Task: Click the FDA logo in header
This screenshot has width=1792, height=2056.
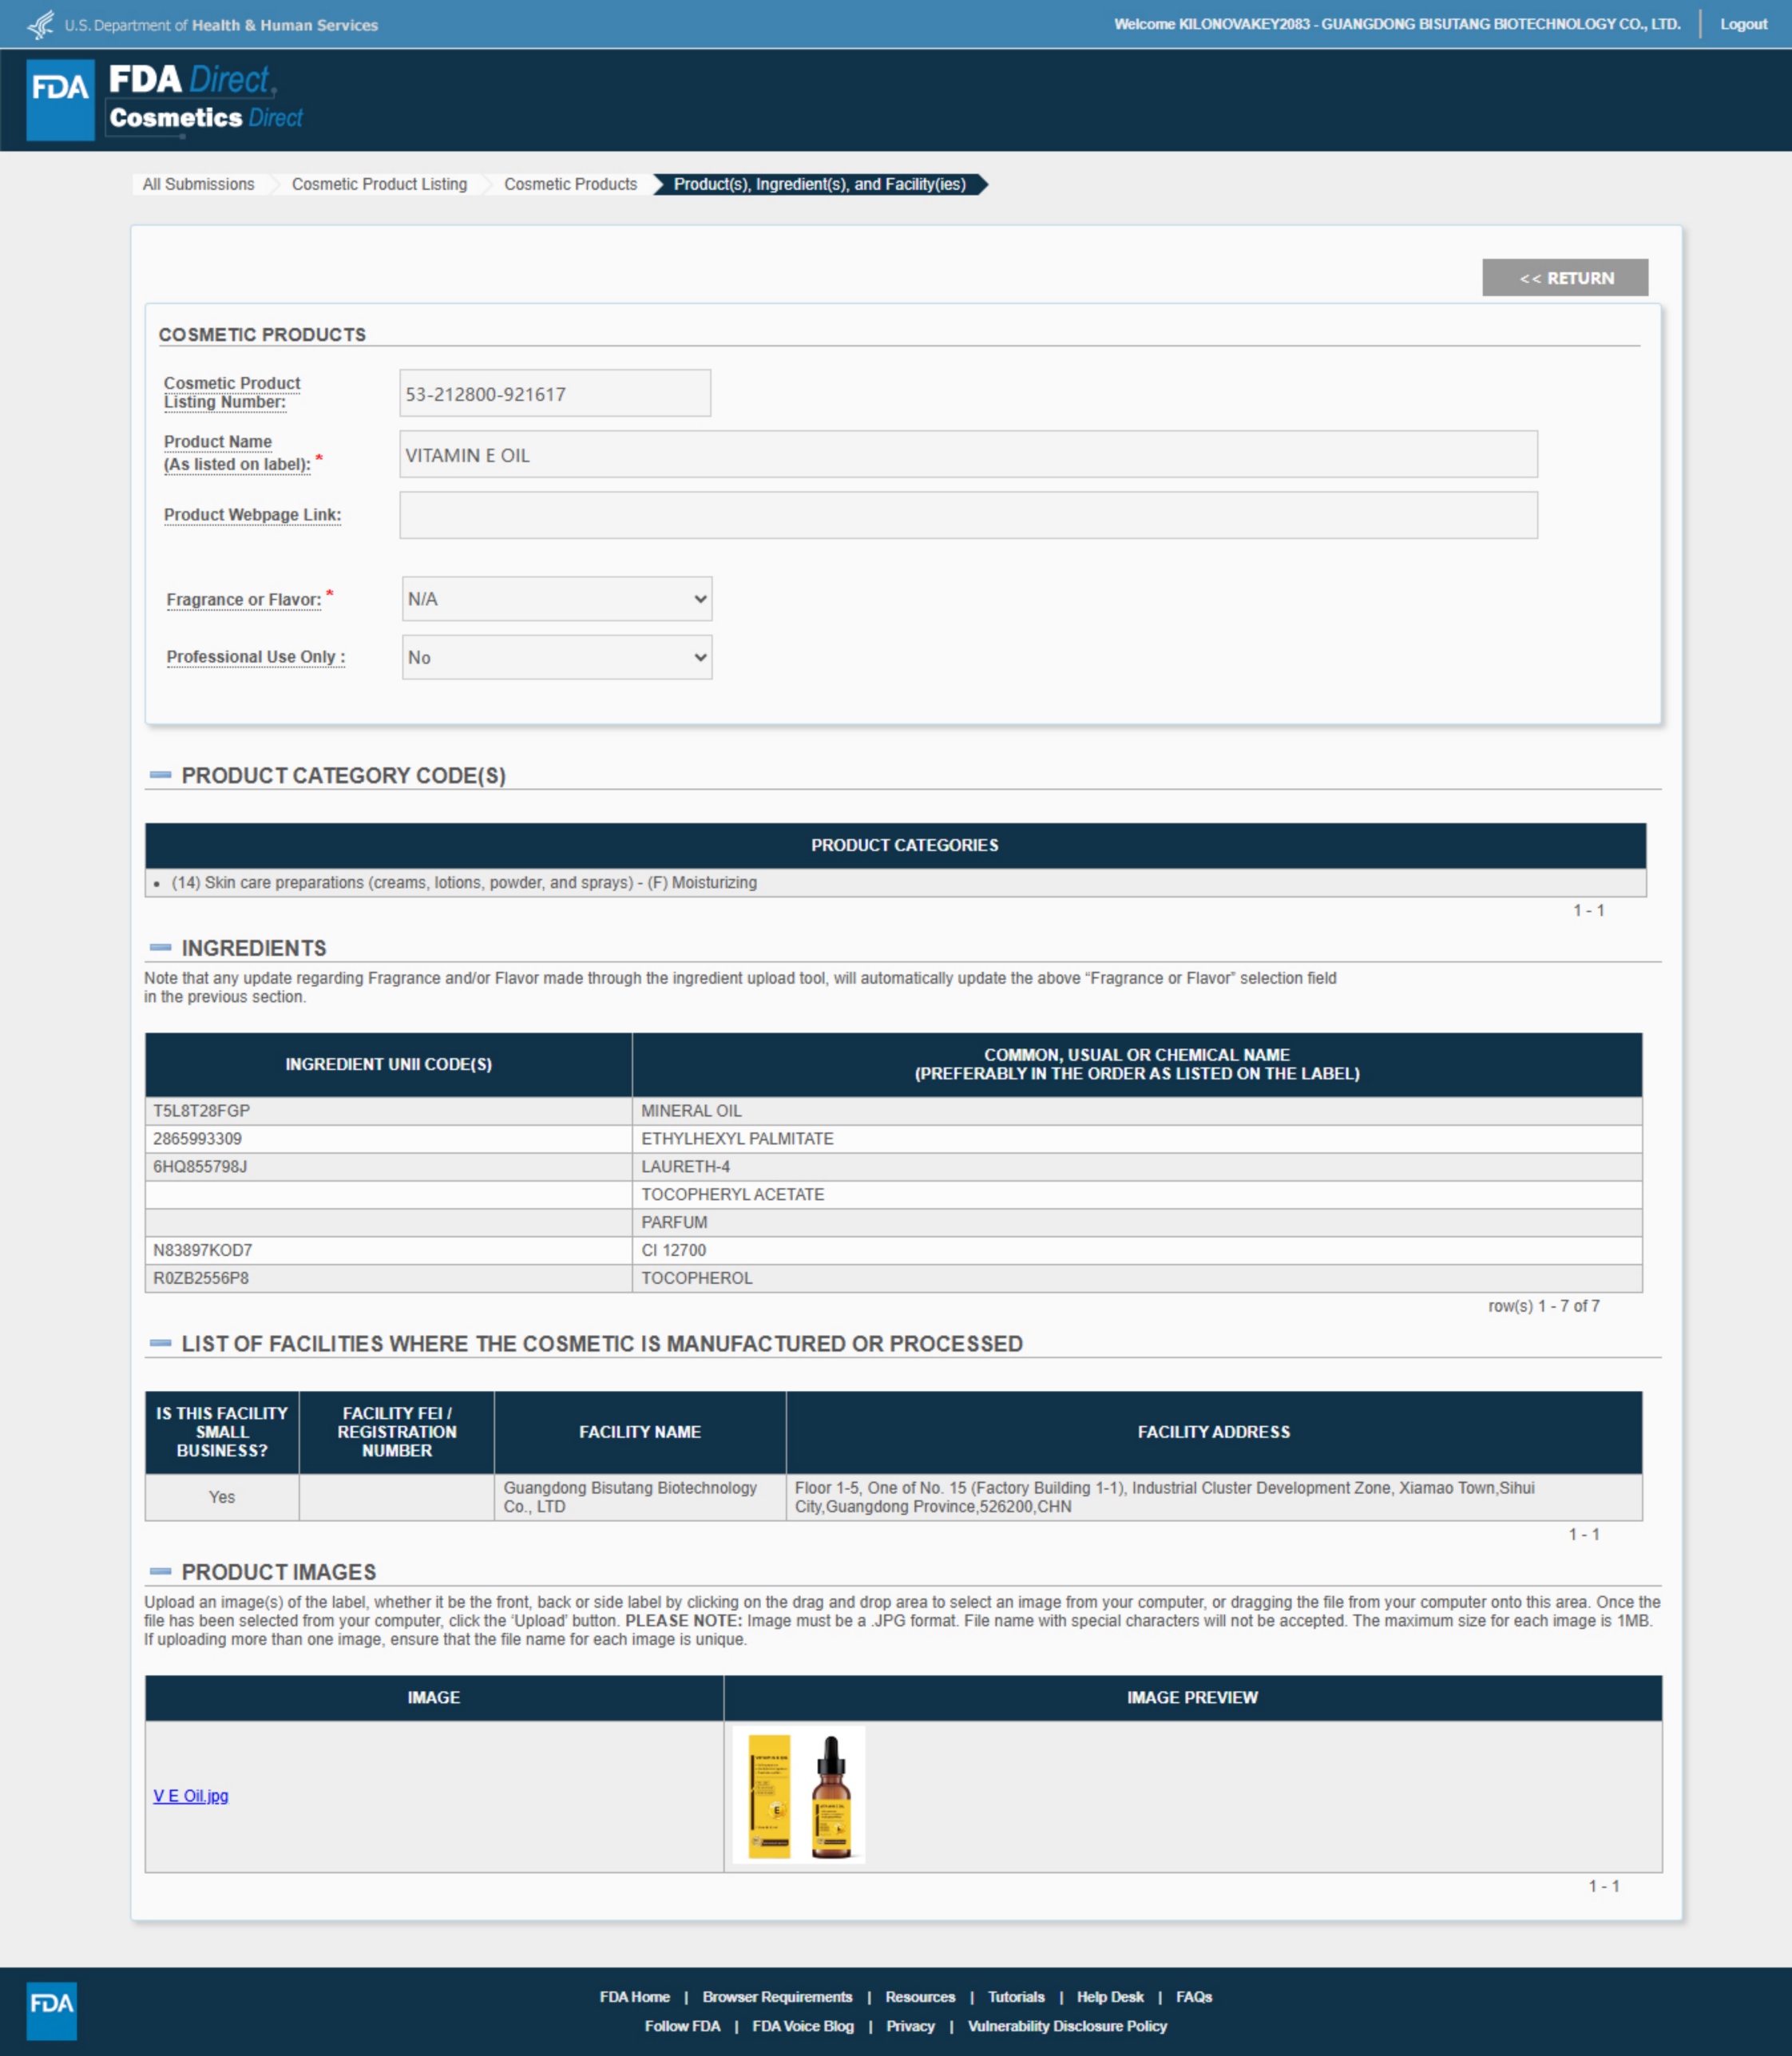Action: (60, 99)
